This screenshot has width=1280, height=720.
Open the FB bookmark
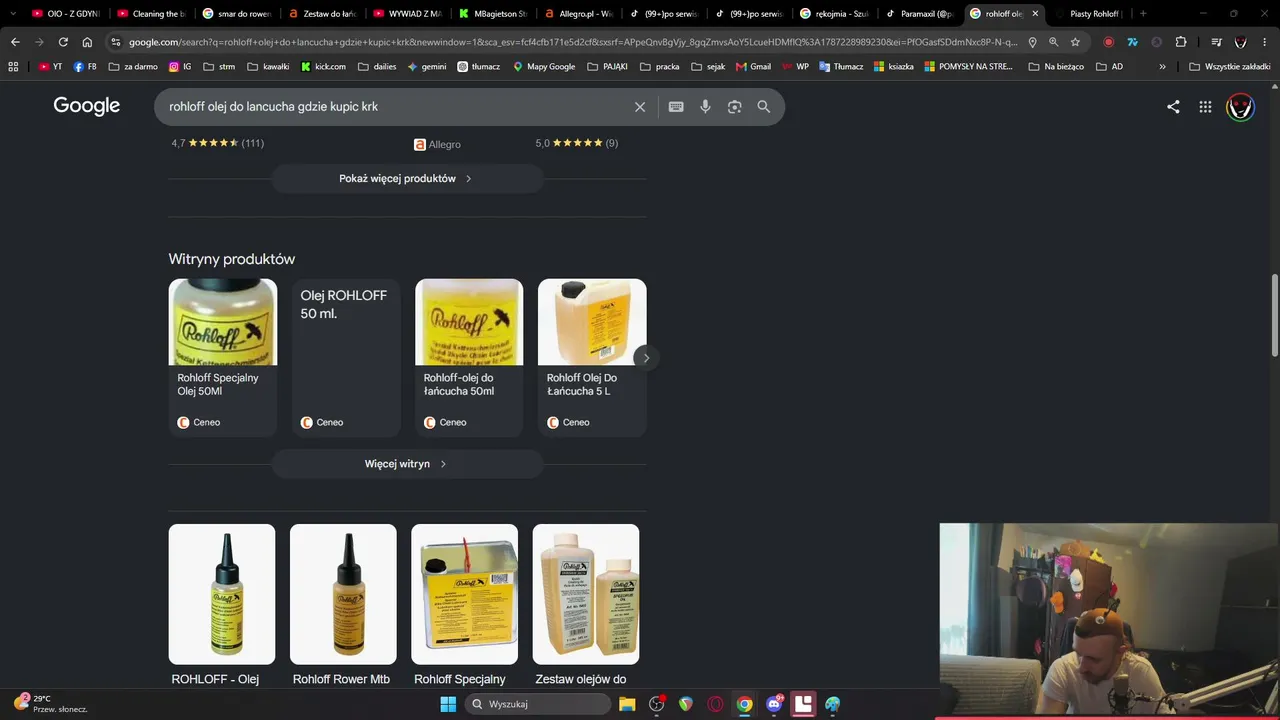85,66
